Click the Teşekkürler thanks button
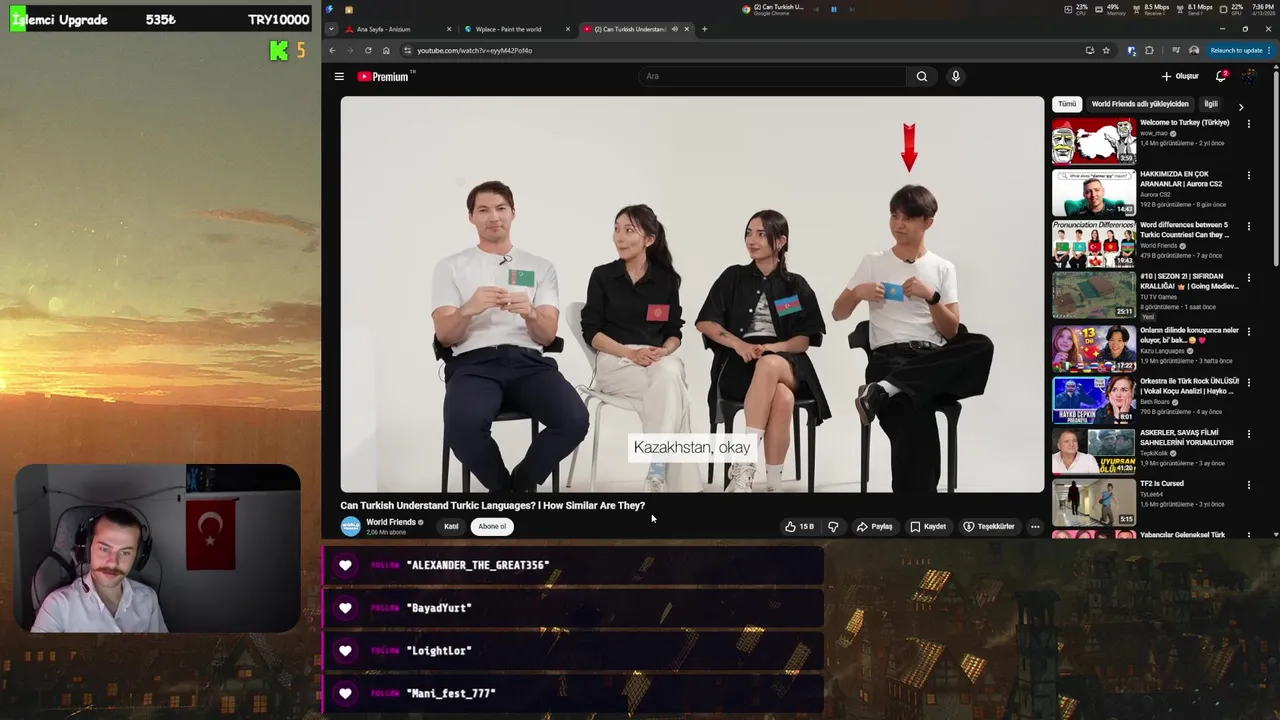This screenshot has height=720, width=1280. pos(989,526)
